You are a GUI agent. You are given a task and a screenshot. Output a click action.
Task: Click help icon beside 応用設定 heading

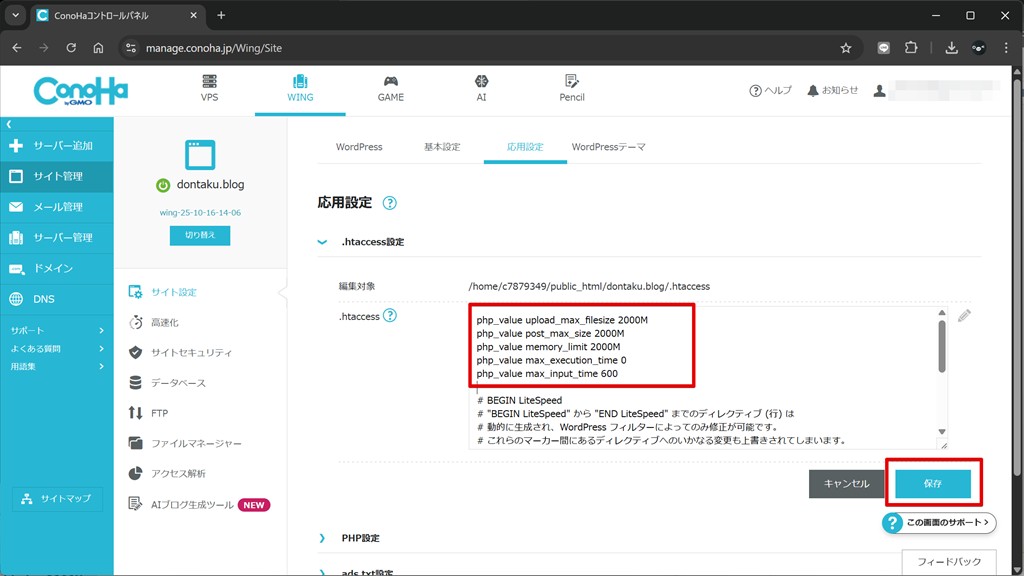click(390, 203)
